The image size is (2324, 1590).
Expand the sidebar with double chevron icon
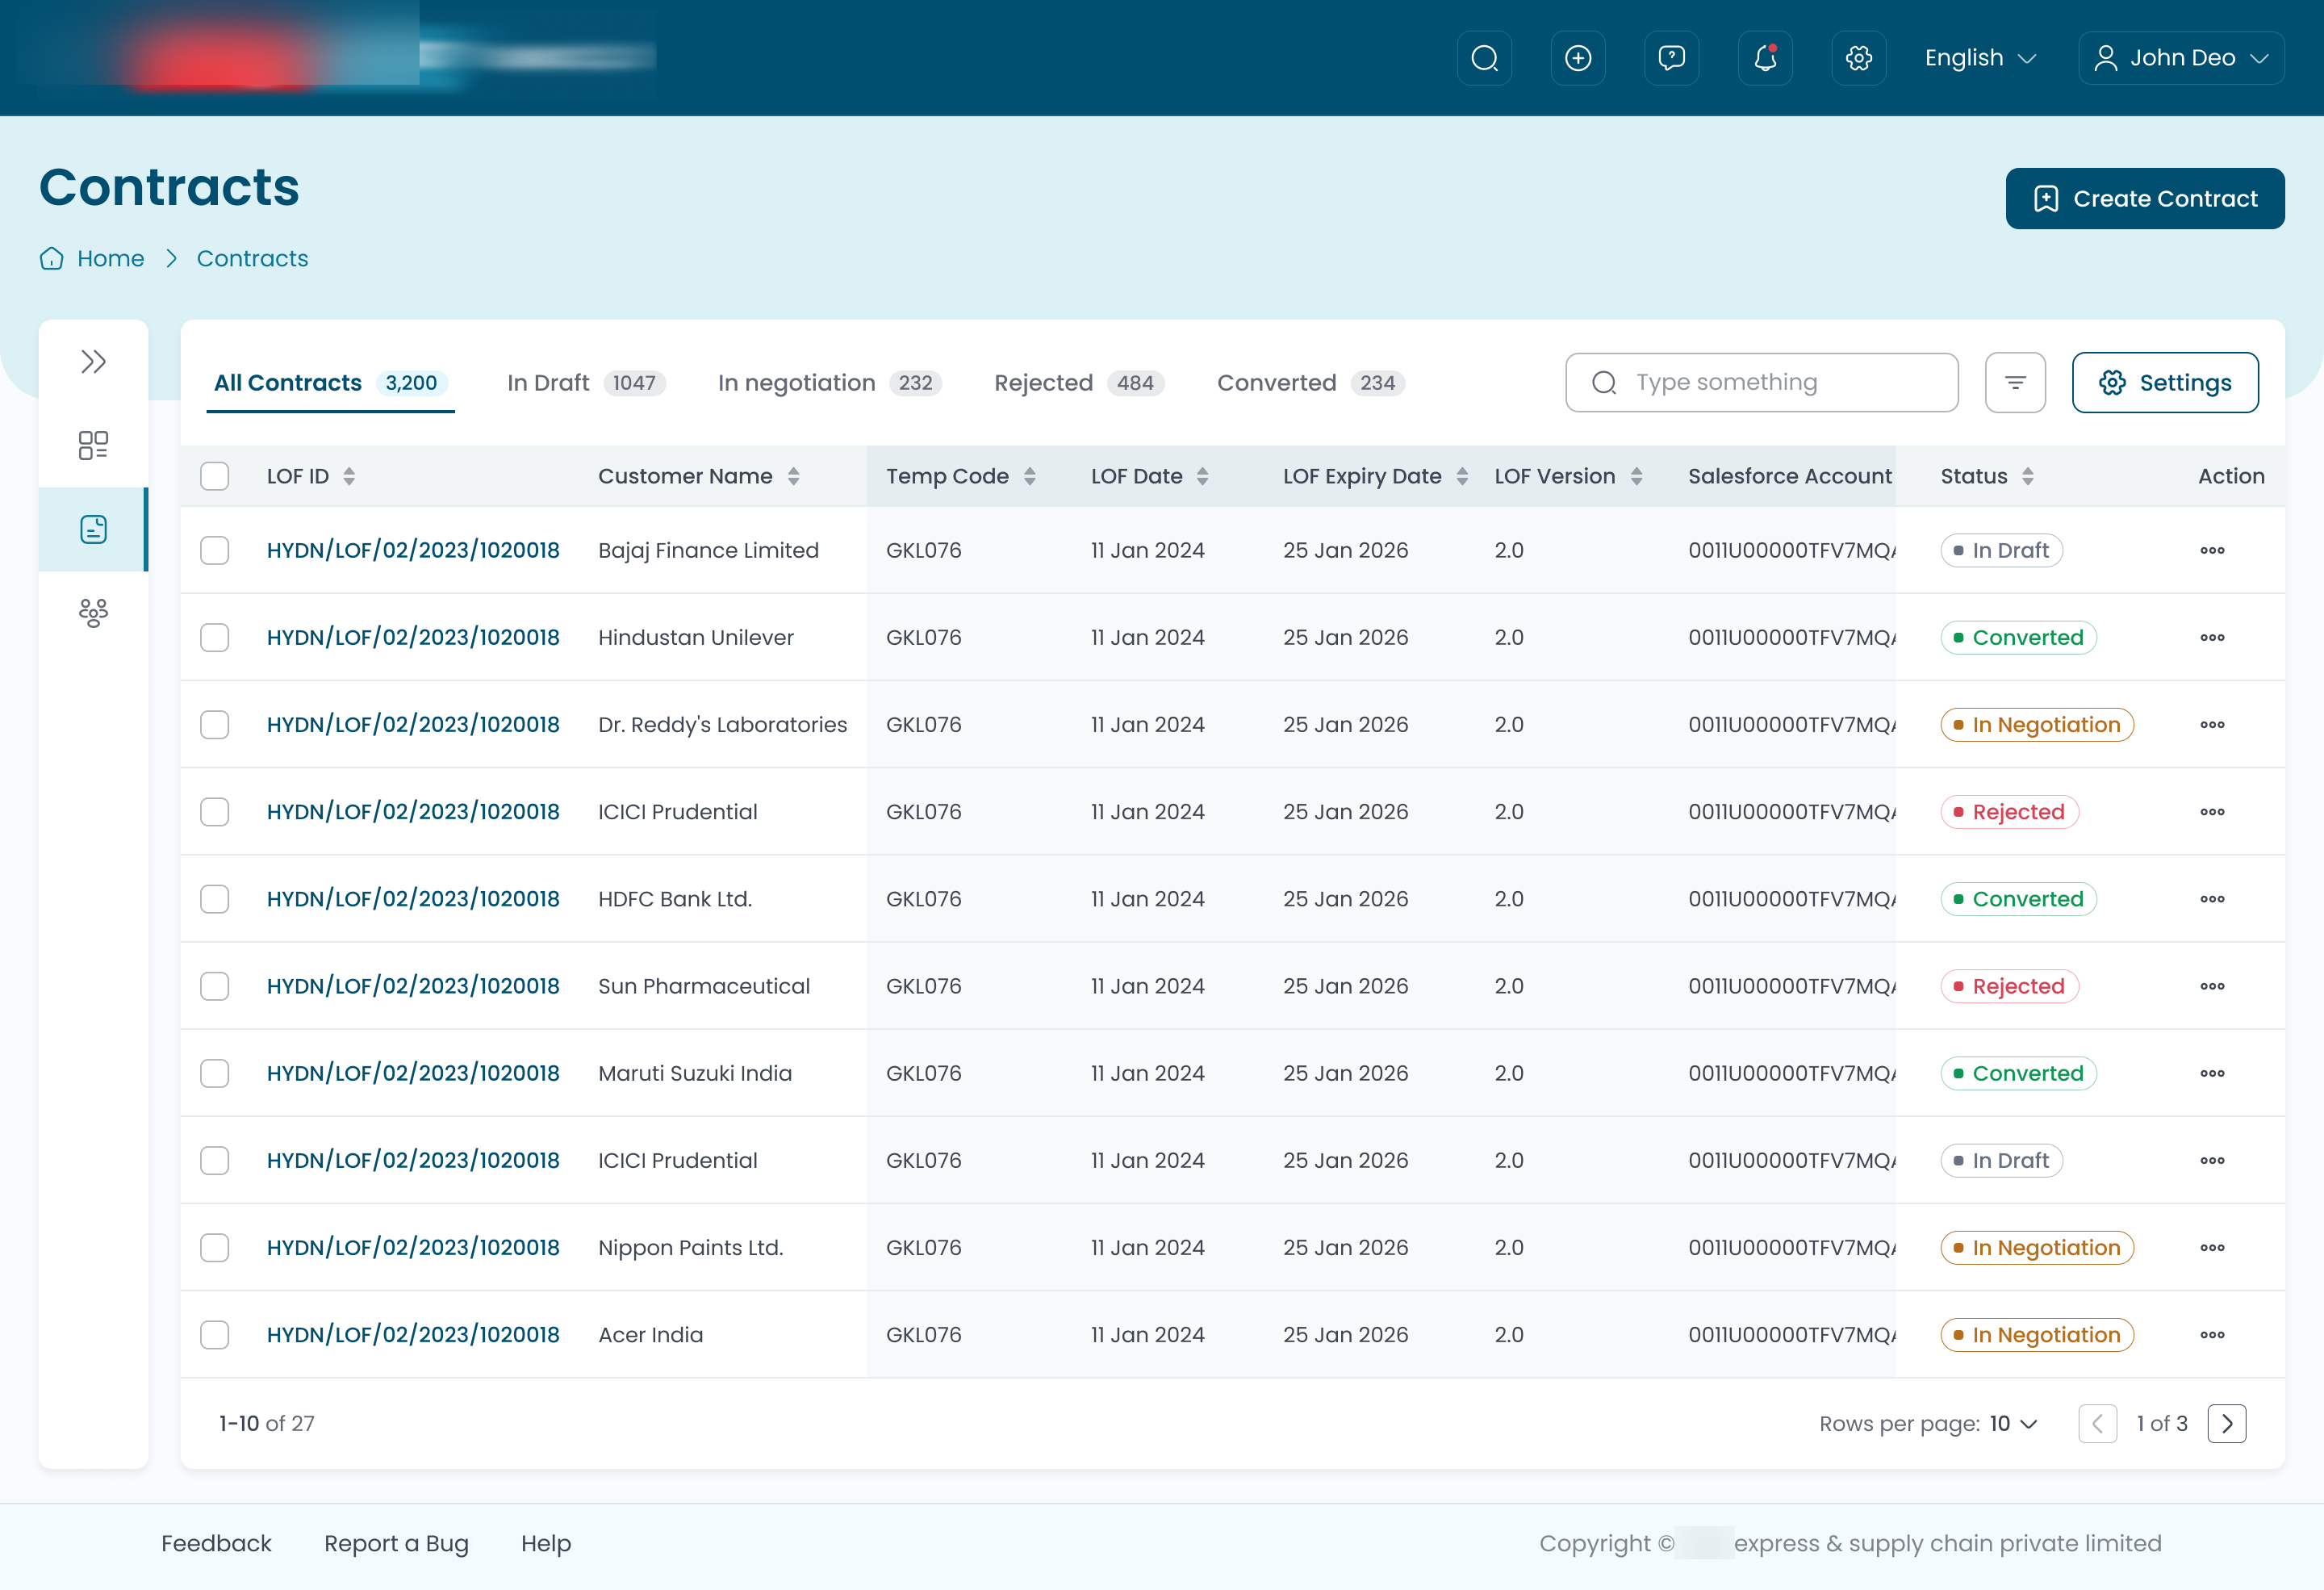click(x=93, y=361)
